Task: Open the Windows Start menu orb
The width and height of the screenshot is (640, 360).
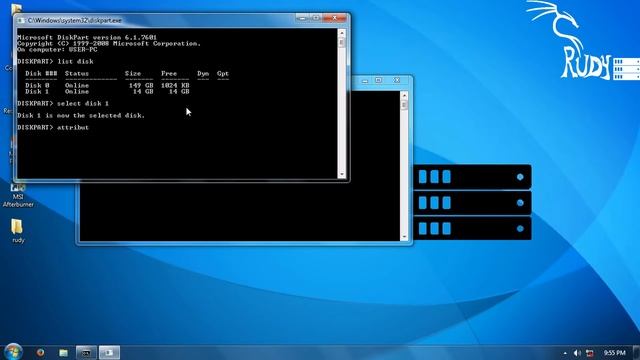Action: tap(13, 352)
